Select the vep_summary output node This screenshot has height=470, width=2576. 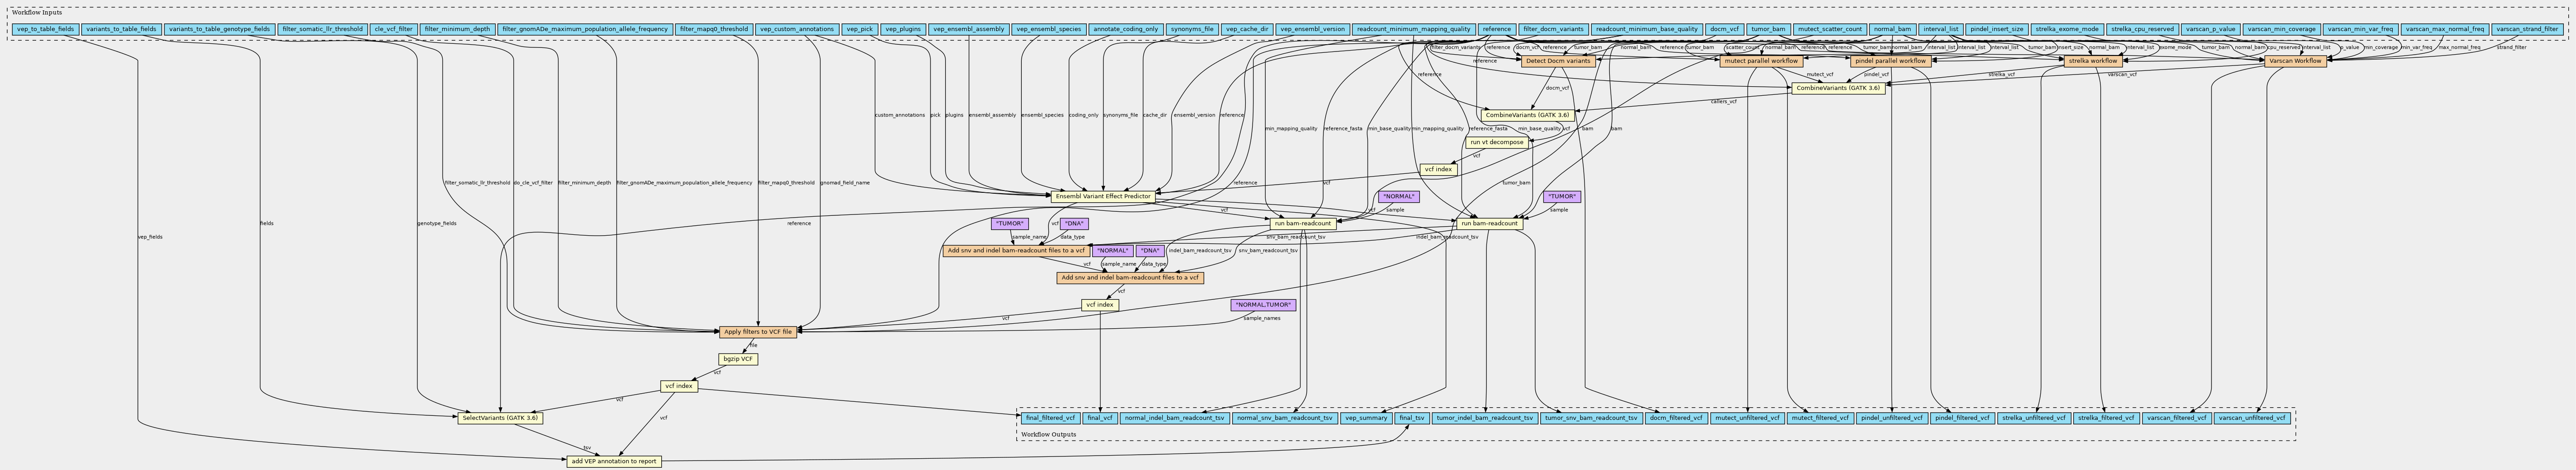[x=1365, y=417]
